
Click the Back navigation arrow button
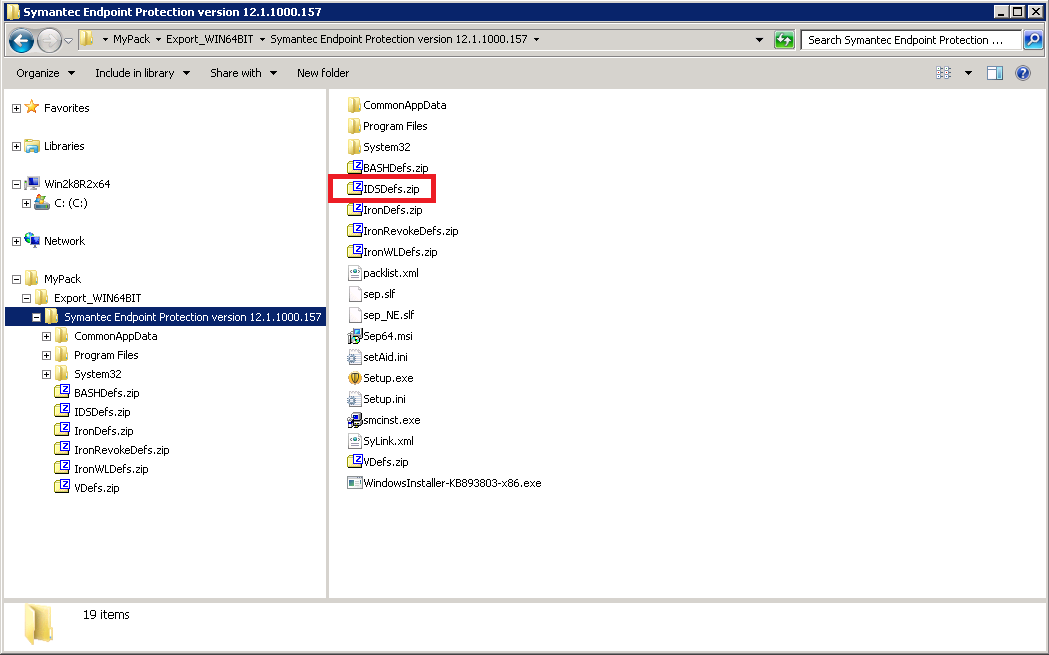(x=21, y=40)
